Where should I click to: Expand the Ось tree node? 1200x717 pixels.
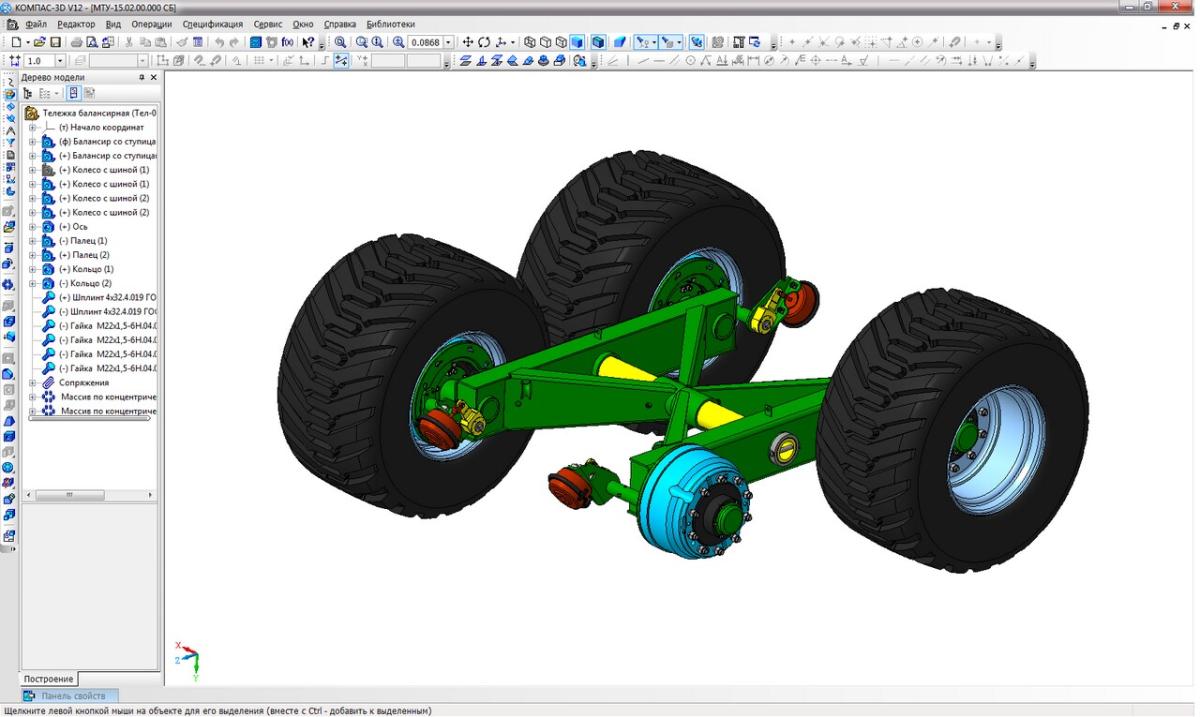(33, 227)
